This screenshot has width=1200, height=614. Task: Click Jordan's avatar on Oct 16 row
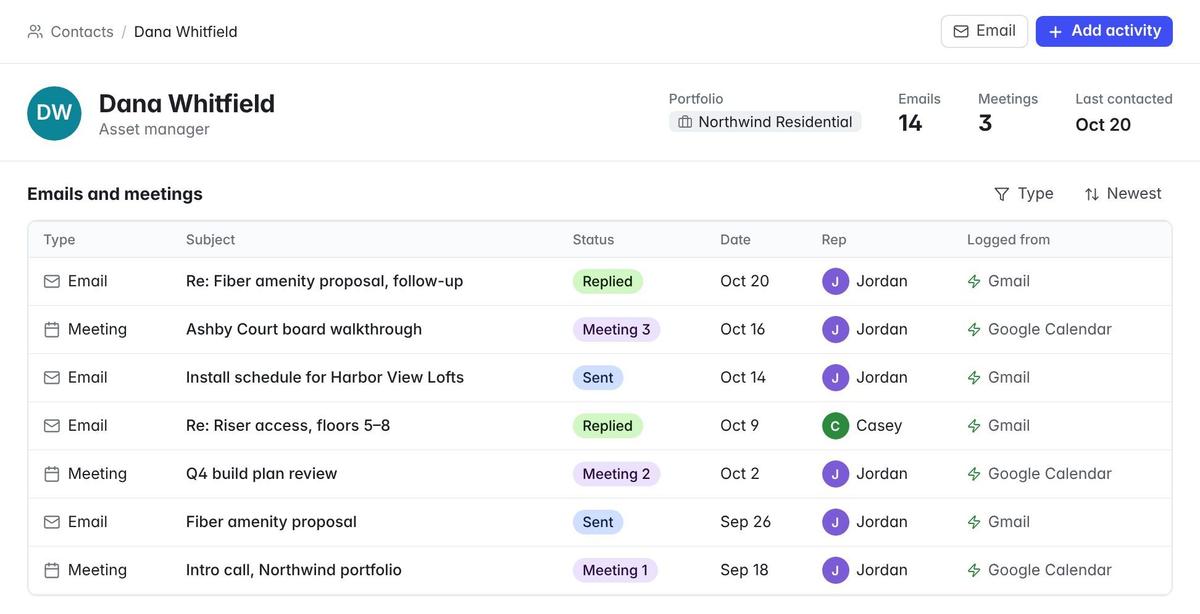point(835,329)
